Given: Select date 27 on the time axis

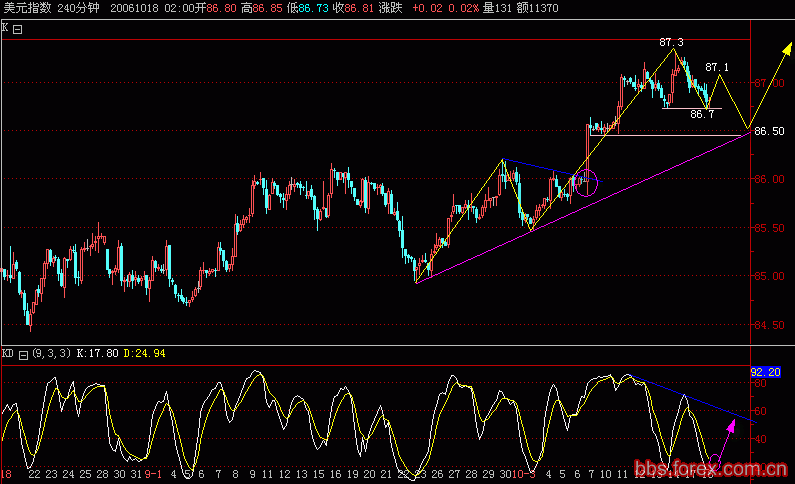Looking at the screenshot, I should pos(454,474).
